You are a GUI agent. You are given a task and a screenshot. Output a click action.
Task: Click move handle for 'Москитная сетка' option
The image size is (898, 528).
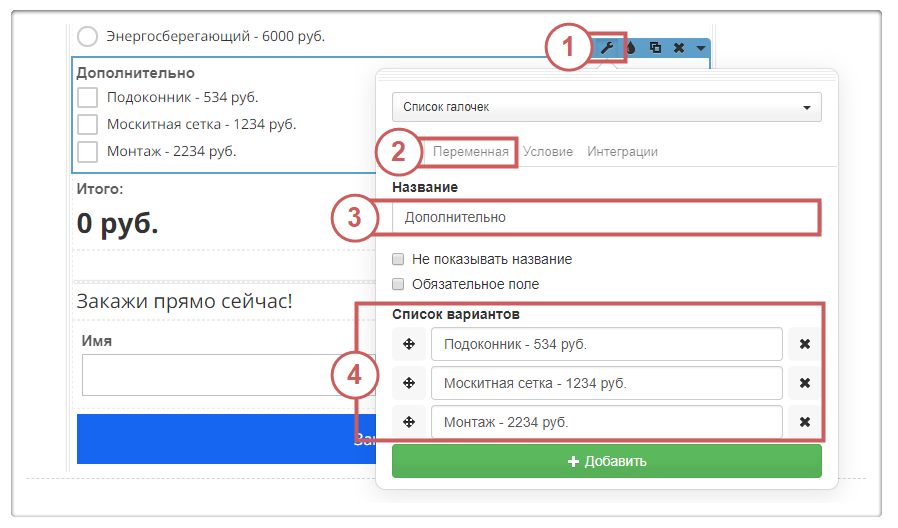point(408,383)
